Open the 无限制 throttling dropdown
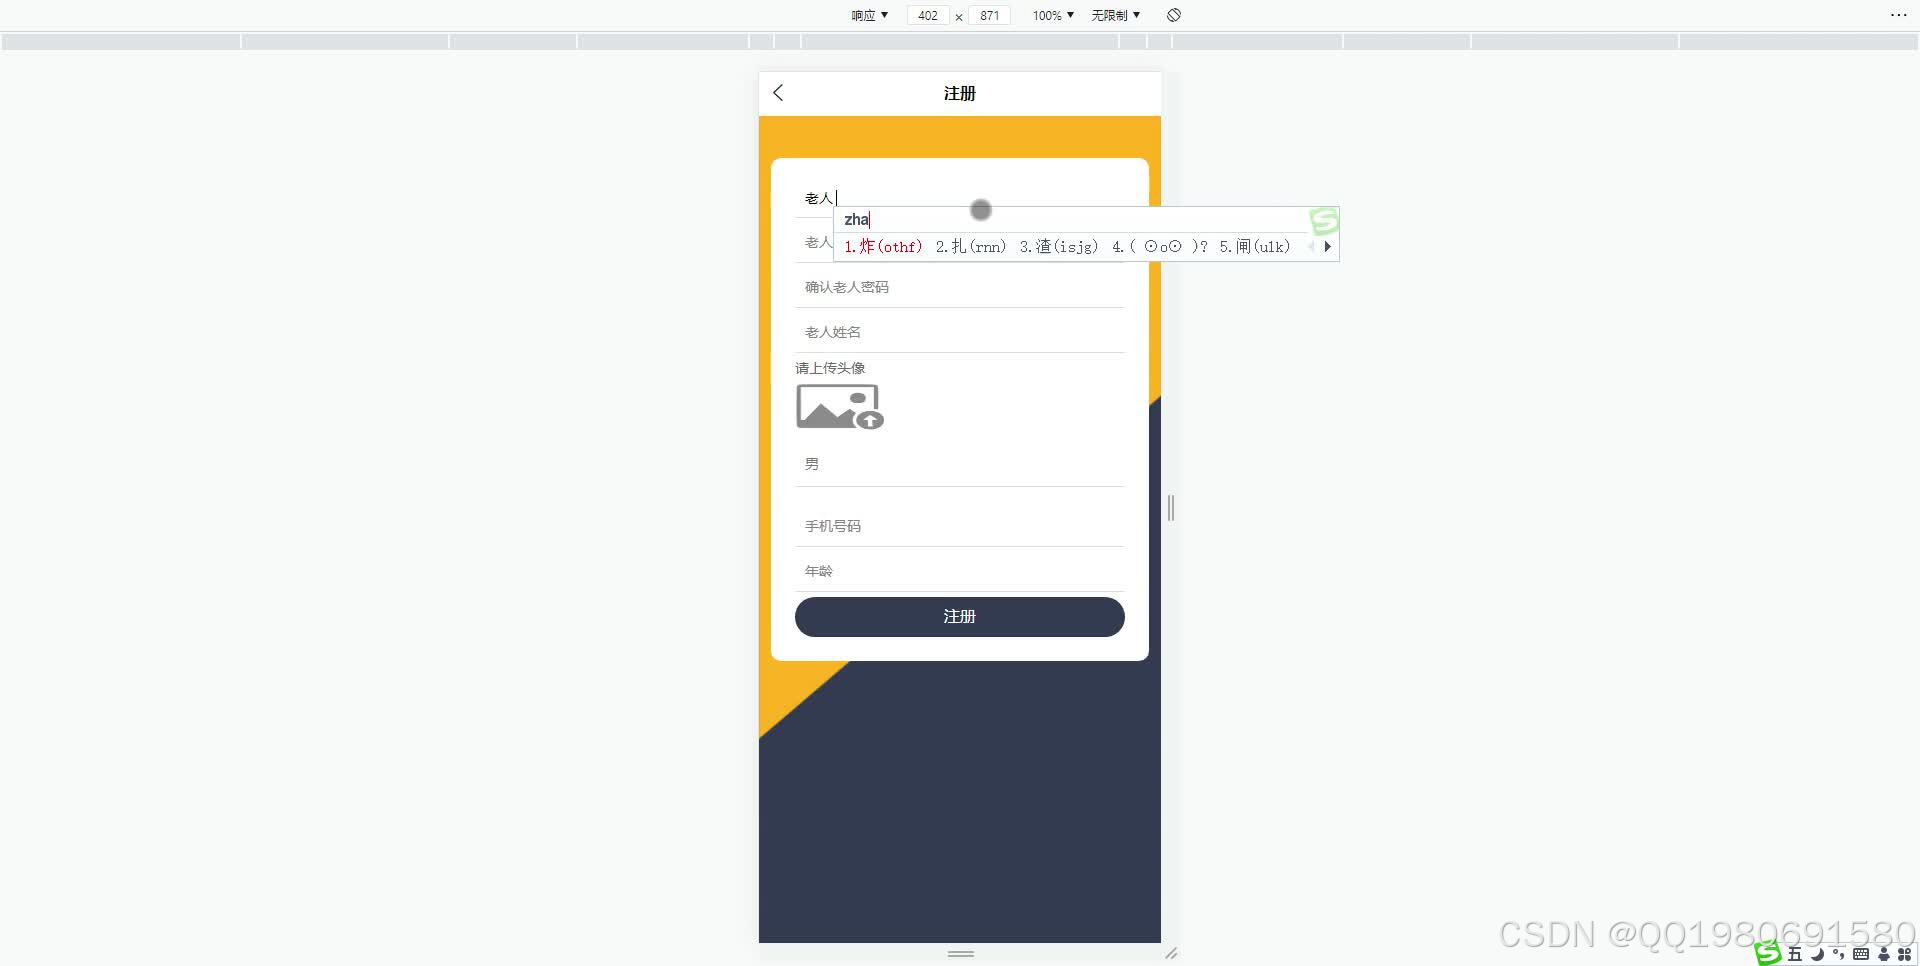 pos(1115,15)
